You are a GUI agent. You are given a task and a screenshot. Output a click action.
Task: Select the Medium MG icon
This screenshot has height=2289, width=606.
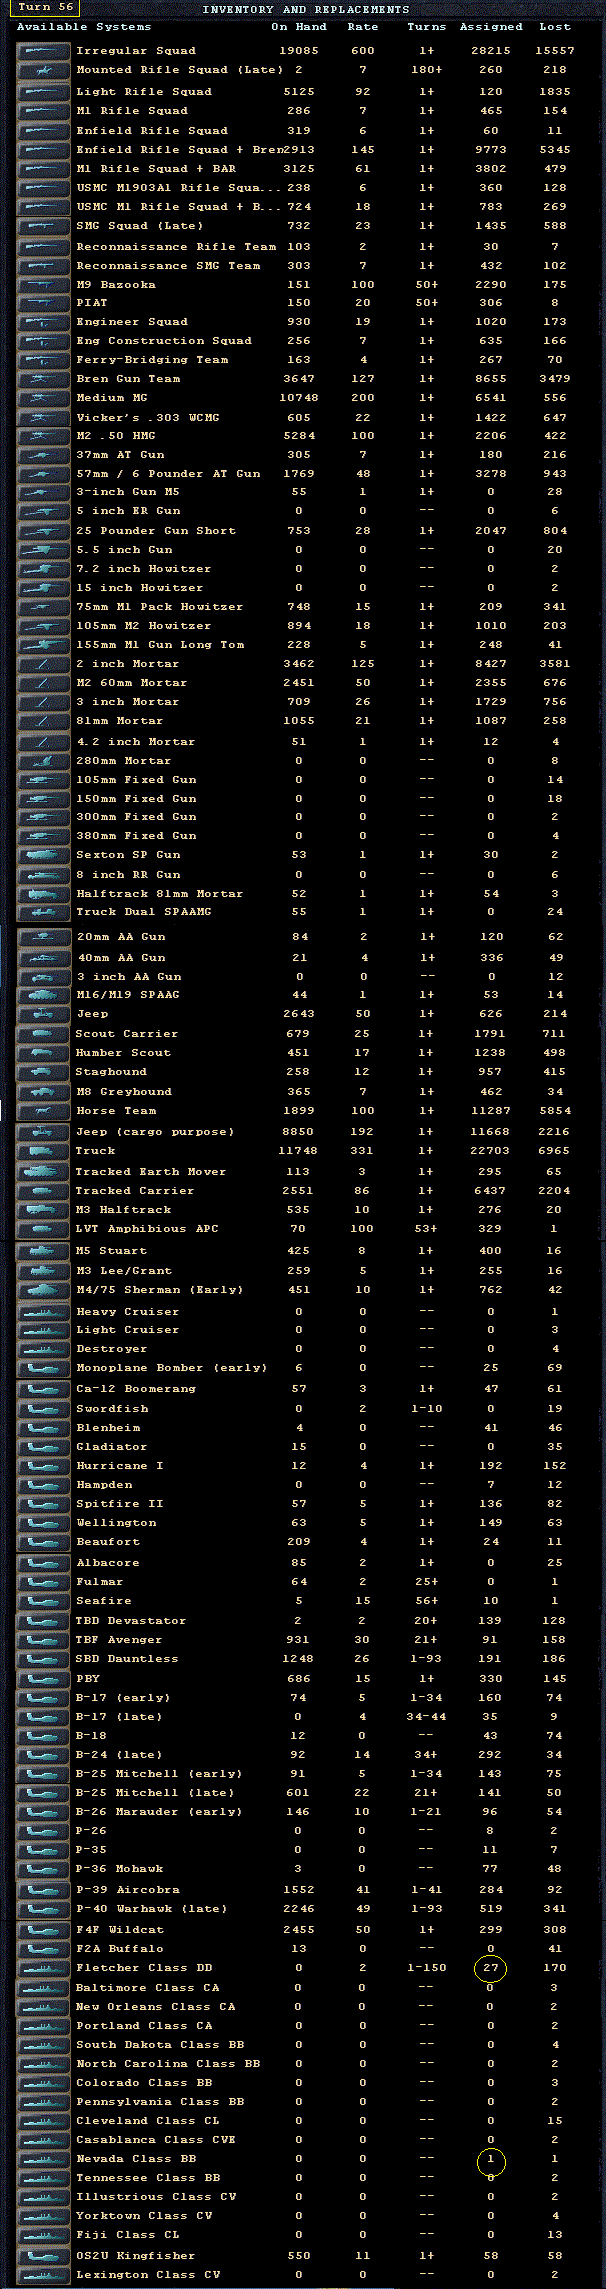pyautogui.click(x=44, y=398)
